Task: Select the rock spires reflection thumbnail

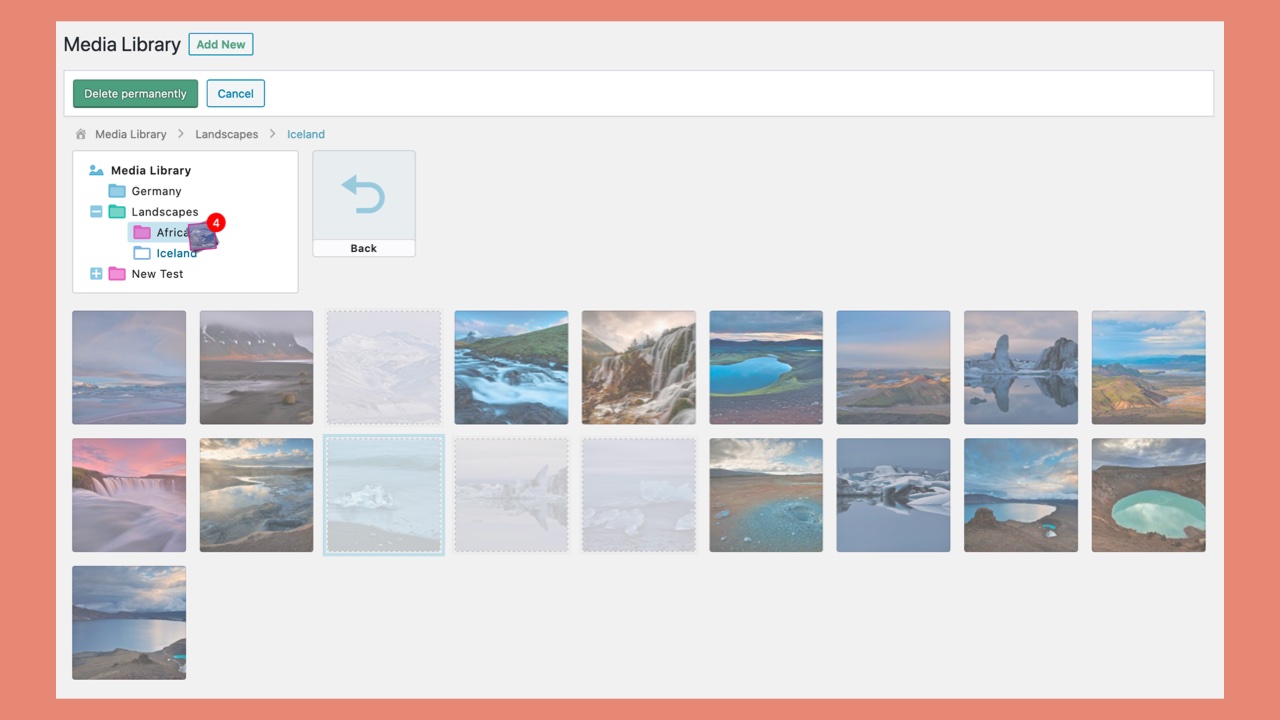Action: tap(1021, 368)
